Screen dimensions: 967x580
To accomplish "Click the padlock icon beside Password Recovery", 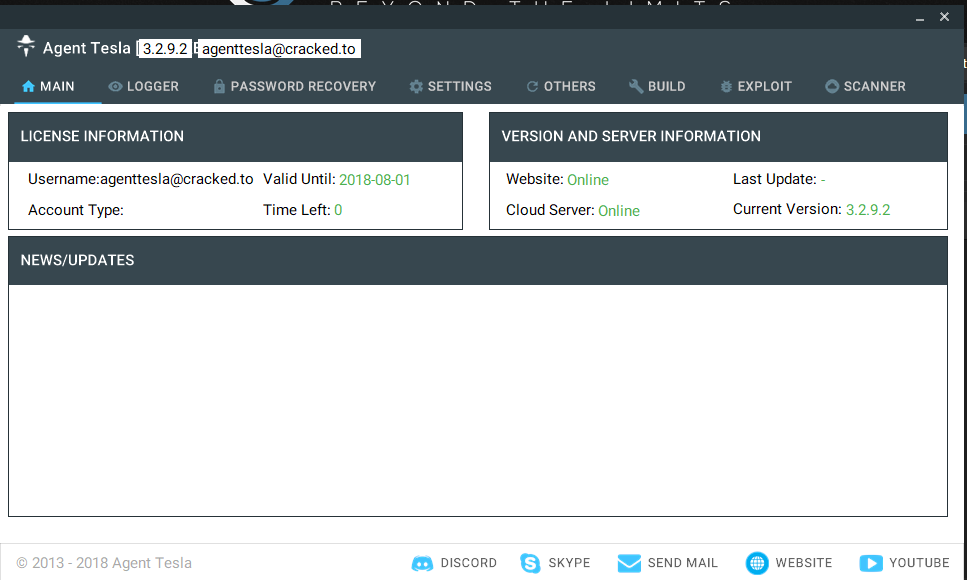I will coord(219,86).
